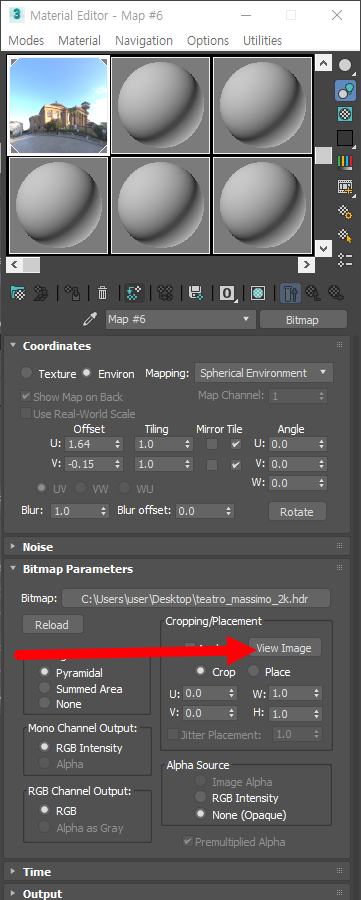This screenshot has height=900, width=361.
Task: Click the Make Unique icon
Action: pos(165,293)
